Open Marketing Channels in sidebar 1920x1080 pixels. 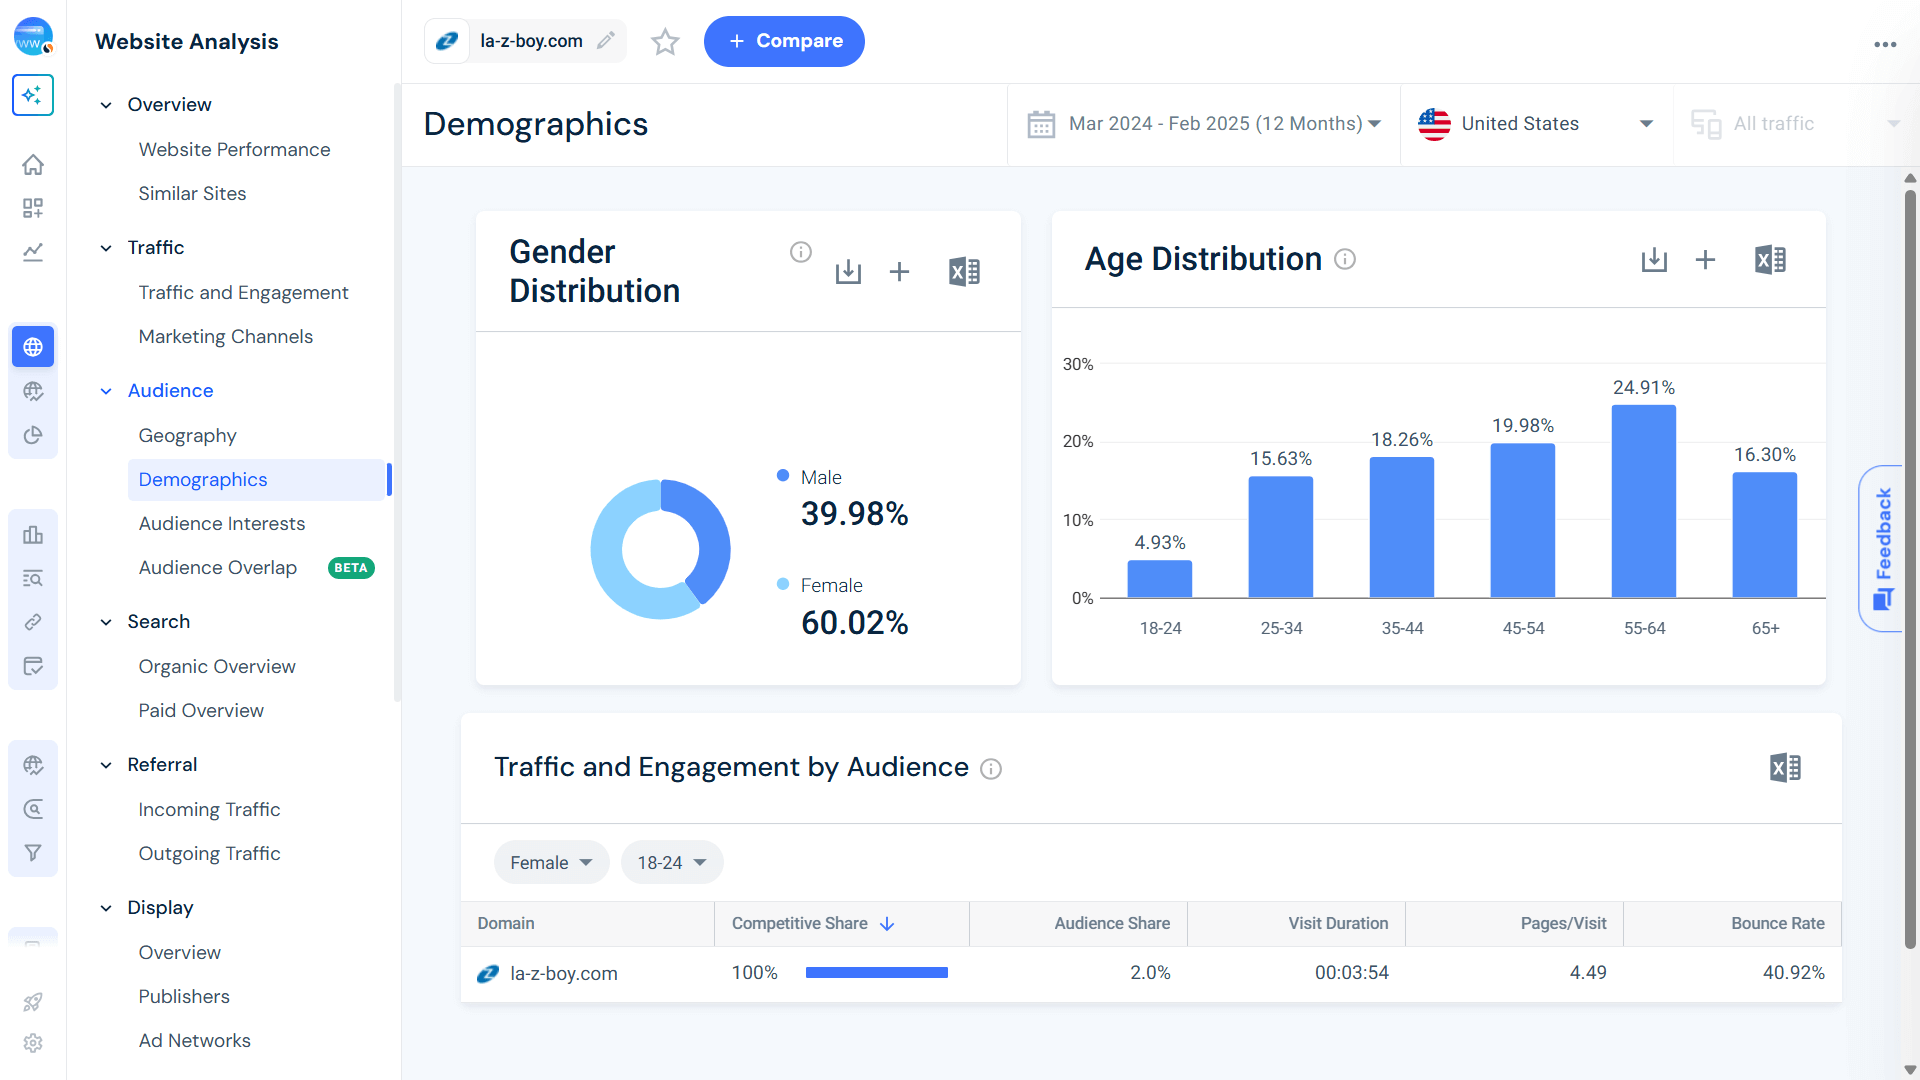point(225,337)
